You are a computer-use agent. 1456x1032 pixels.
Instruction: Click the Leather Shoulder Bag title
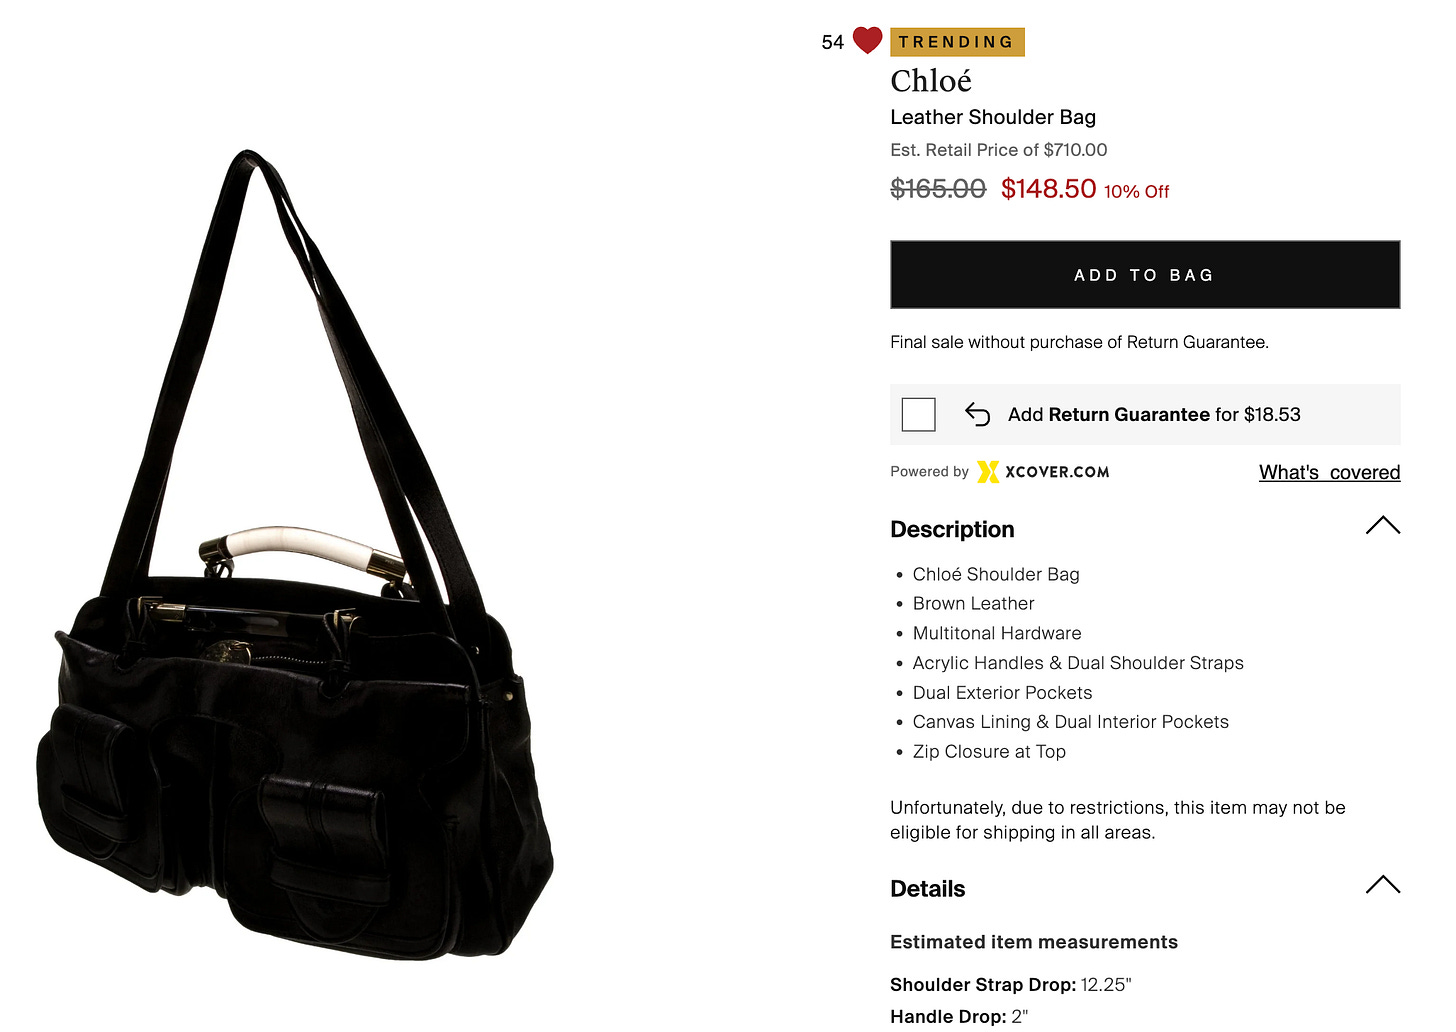tap(993, 117)
